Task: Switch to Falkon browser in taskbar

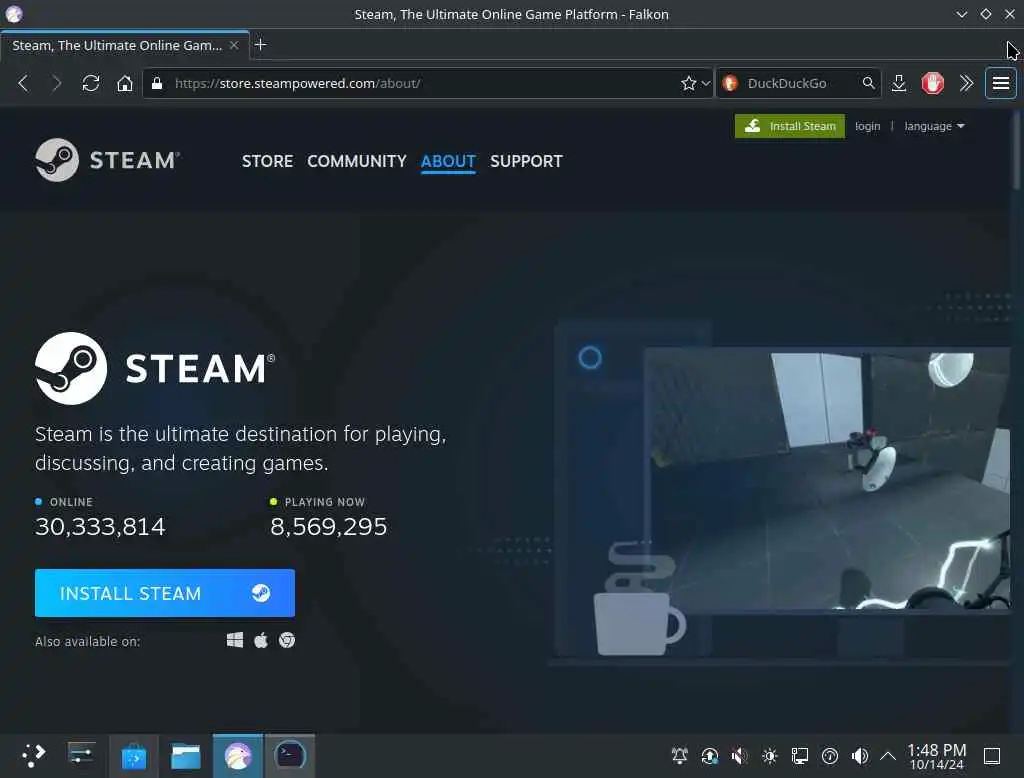Action: click(x=238, y=756)
